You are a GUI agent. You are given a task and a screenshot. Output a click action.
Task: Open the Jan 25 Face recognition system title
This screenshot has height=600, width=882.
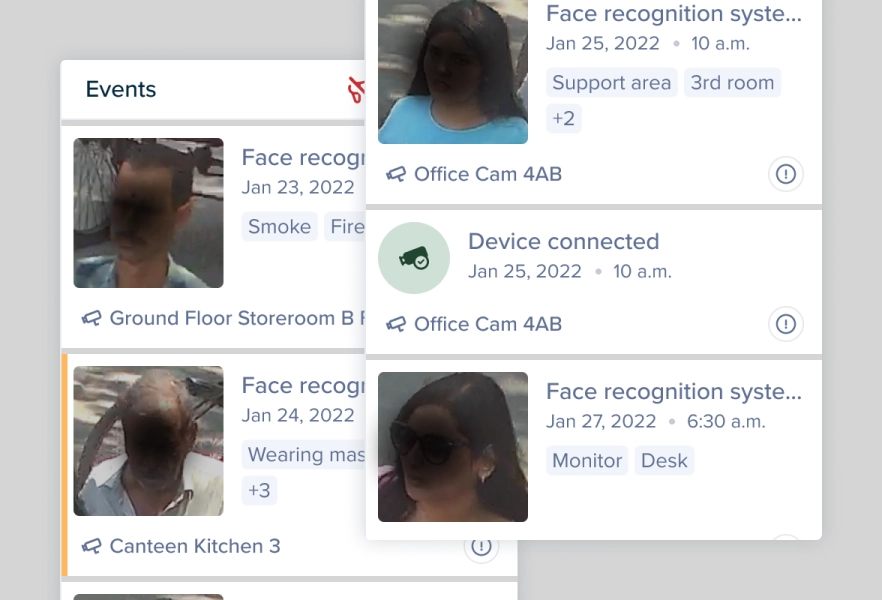(x=674, y=13)
